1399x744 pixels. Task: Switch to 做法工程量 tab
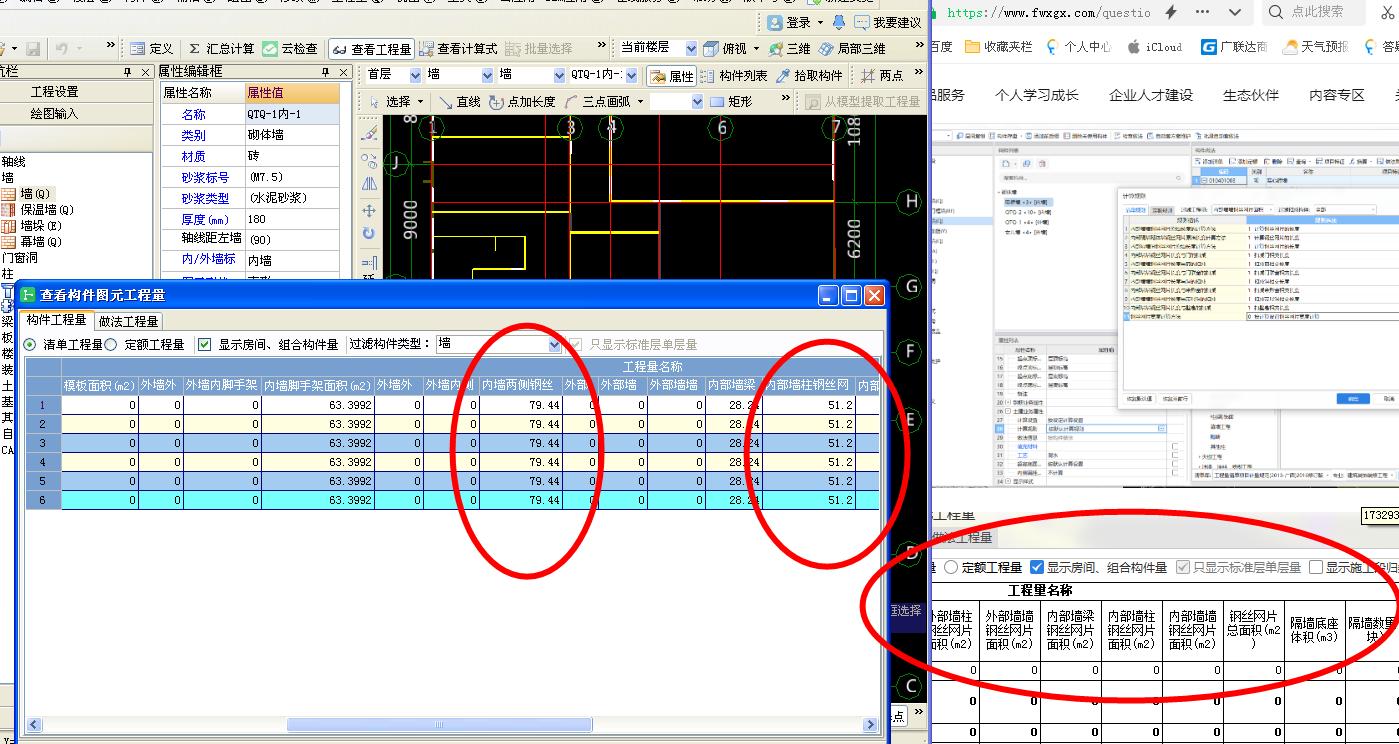click(128, 321)
